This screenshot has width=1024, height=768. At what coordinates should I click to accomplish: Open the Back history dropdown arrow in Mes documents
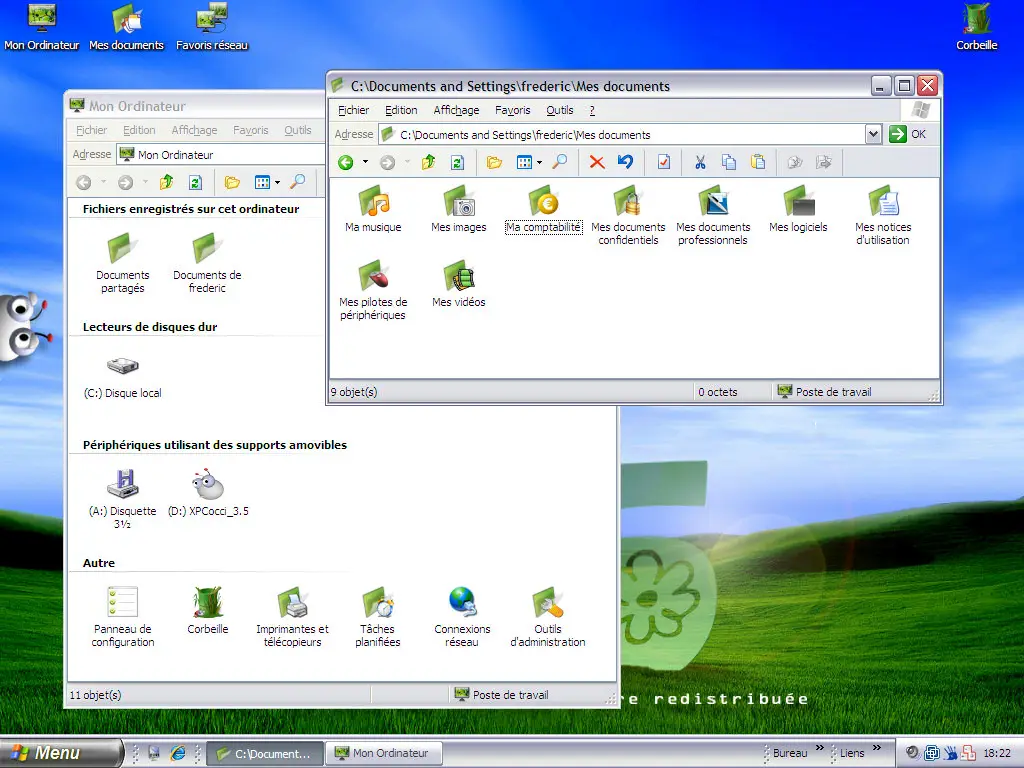pos(365,162)
